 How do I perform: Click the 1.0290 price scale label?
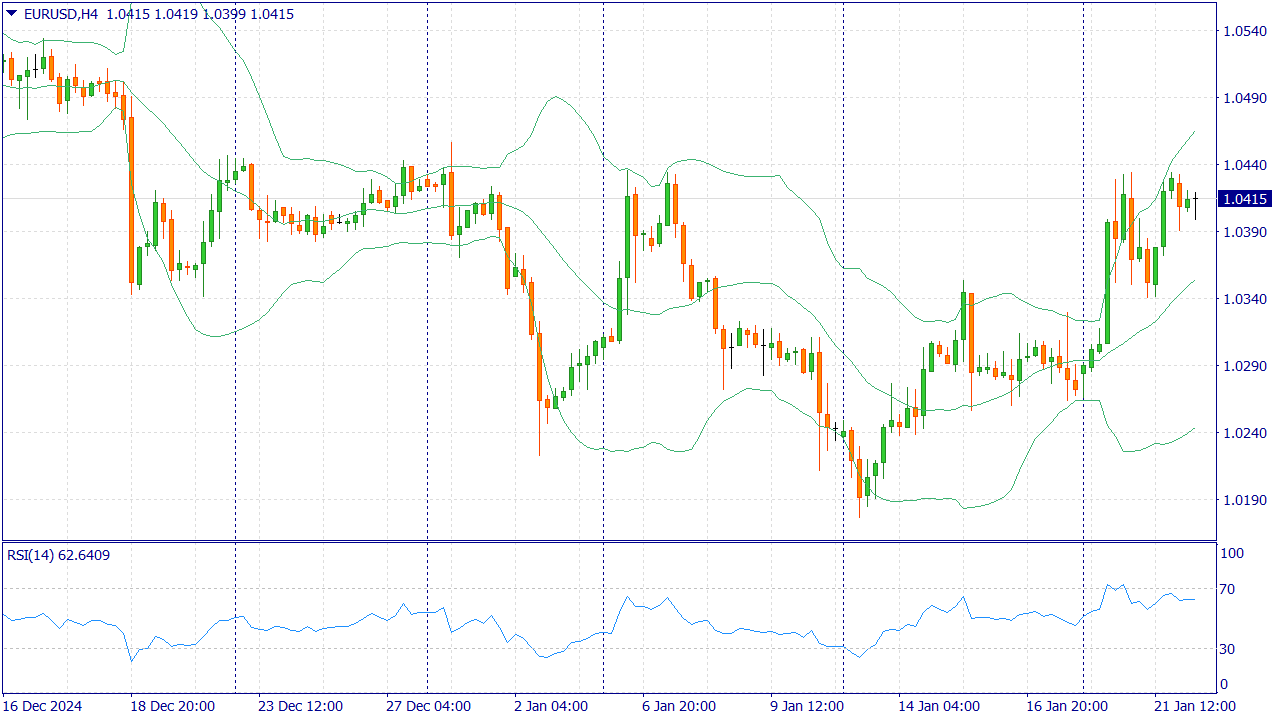[x=1245, y=366]
